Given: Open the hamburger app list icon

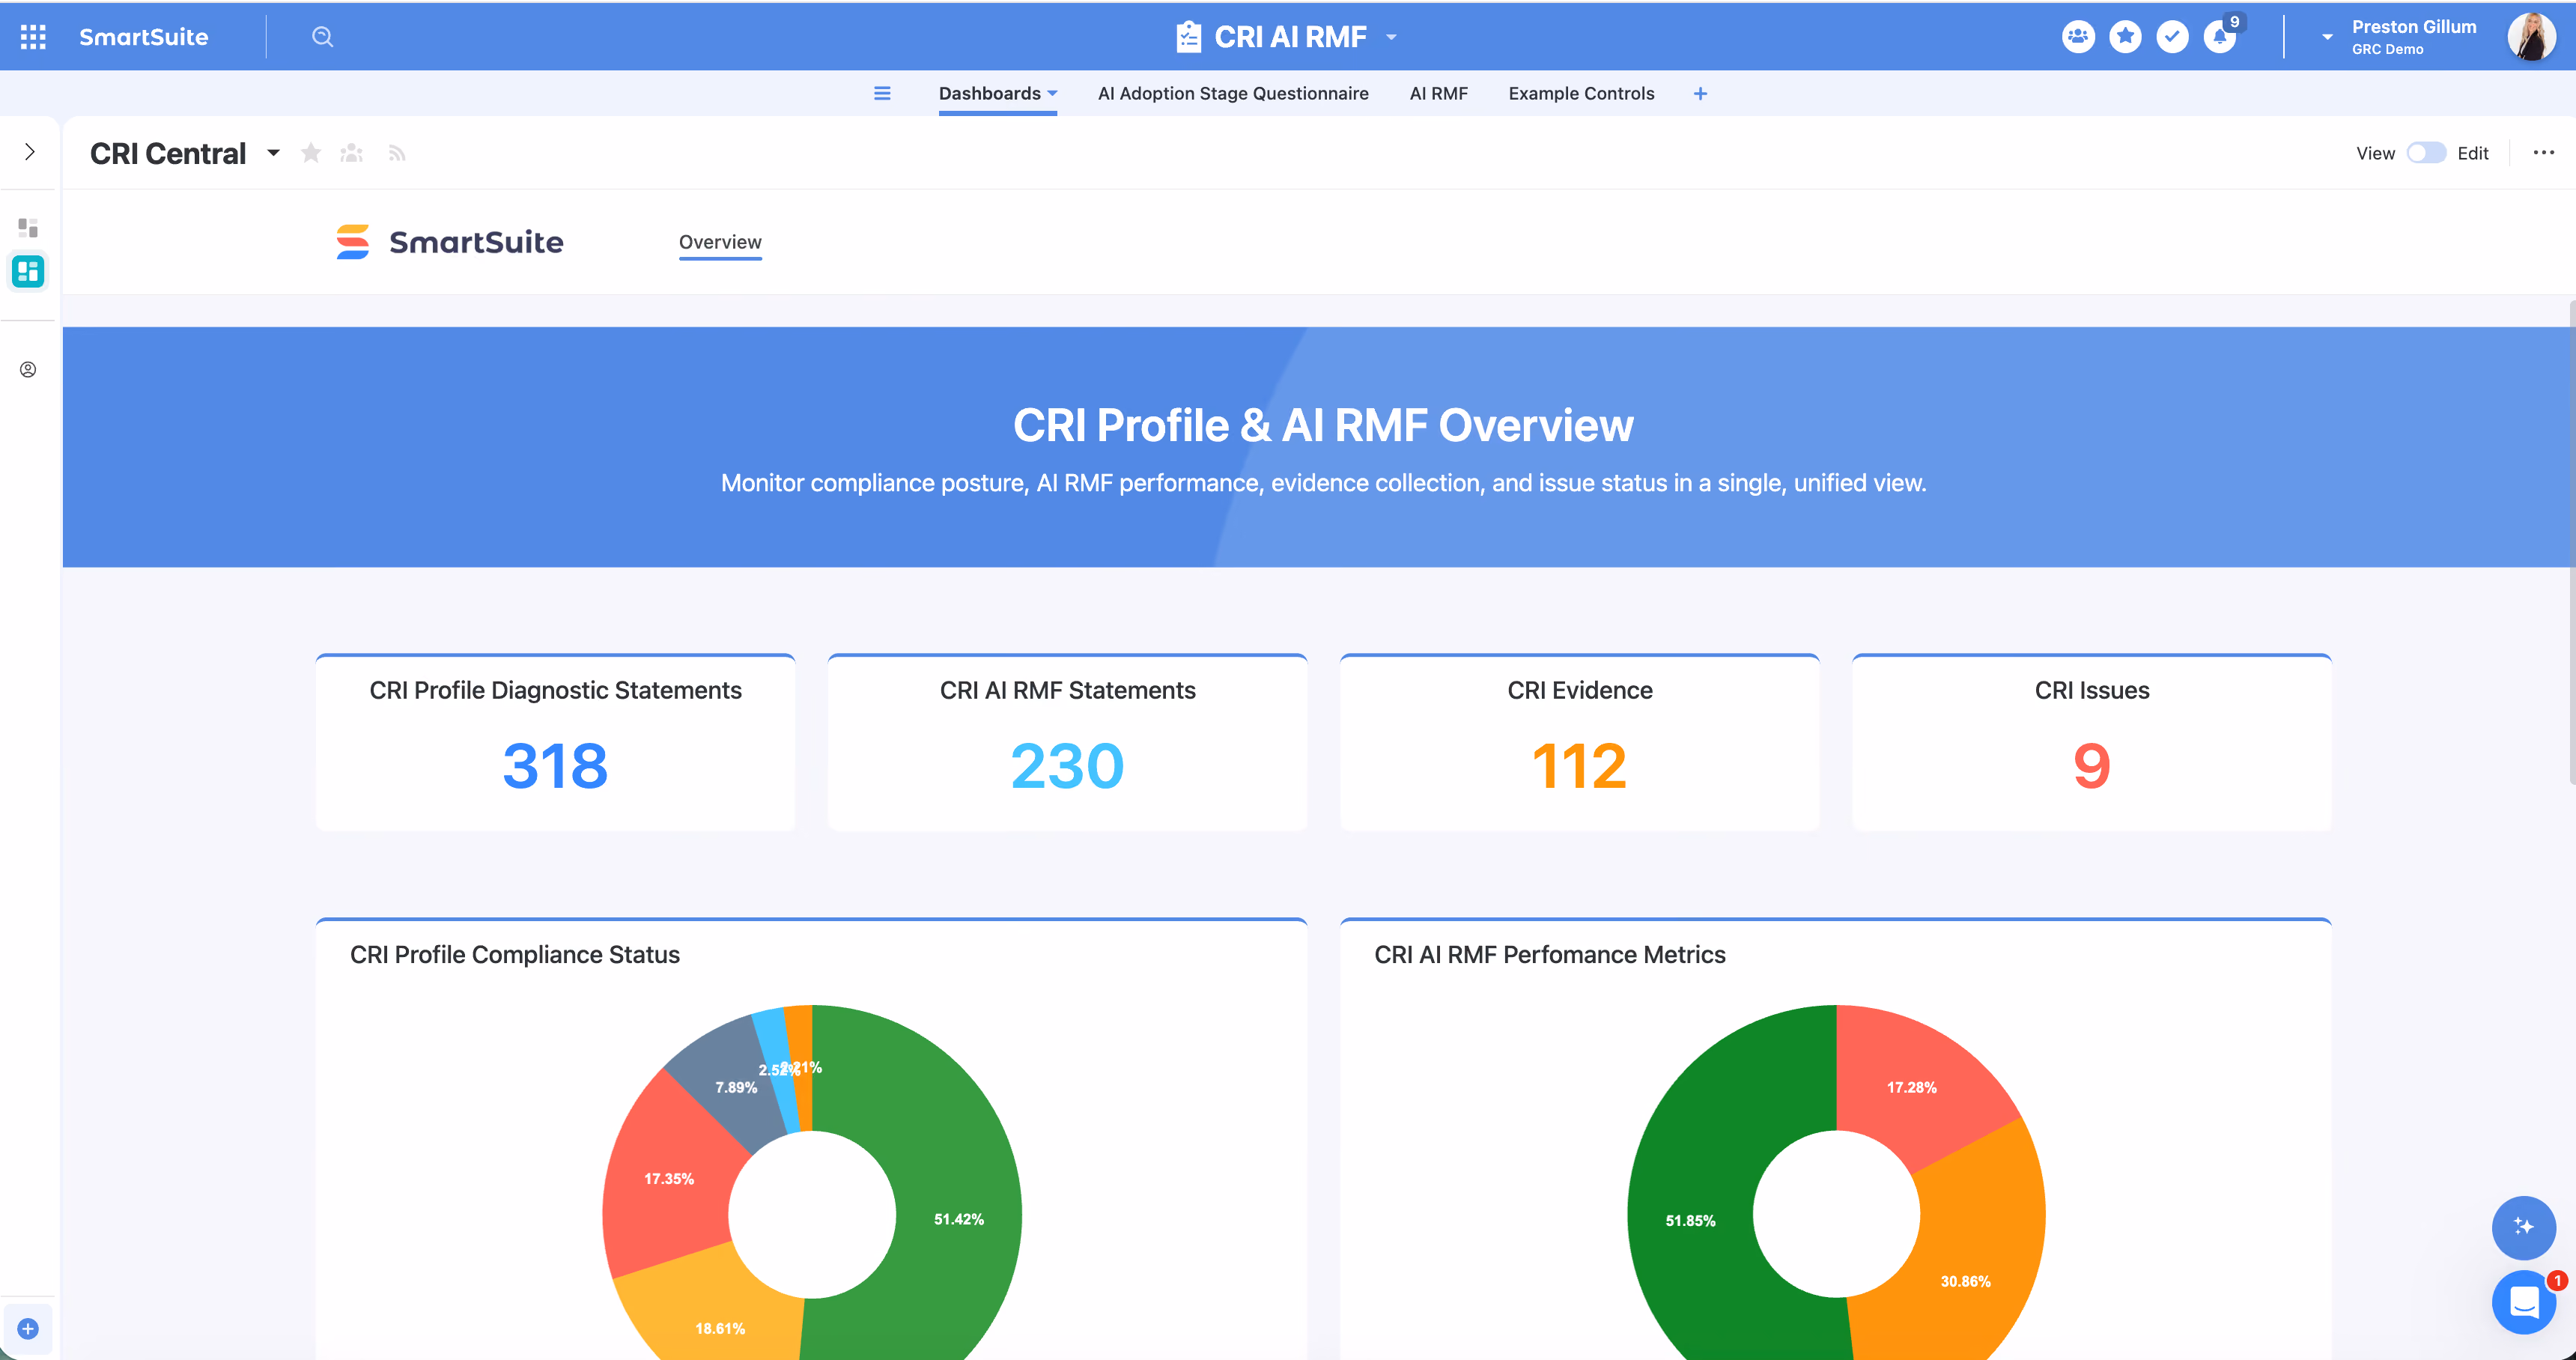Looking at the screenshot, I should (x=882, y=93).
